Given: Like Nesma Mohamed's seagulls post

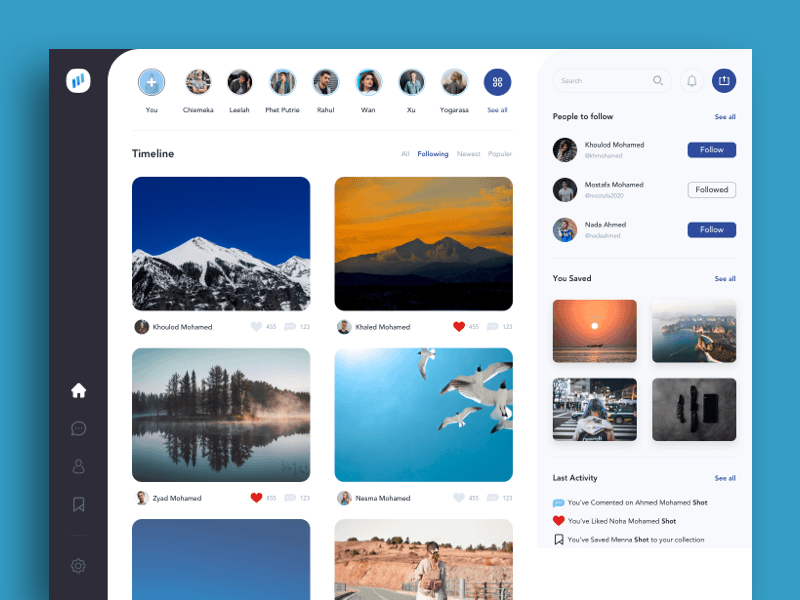Looking at the screenshot, I should point(459,497).
